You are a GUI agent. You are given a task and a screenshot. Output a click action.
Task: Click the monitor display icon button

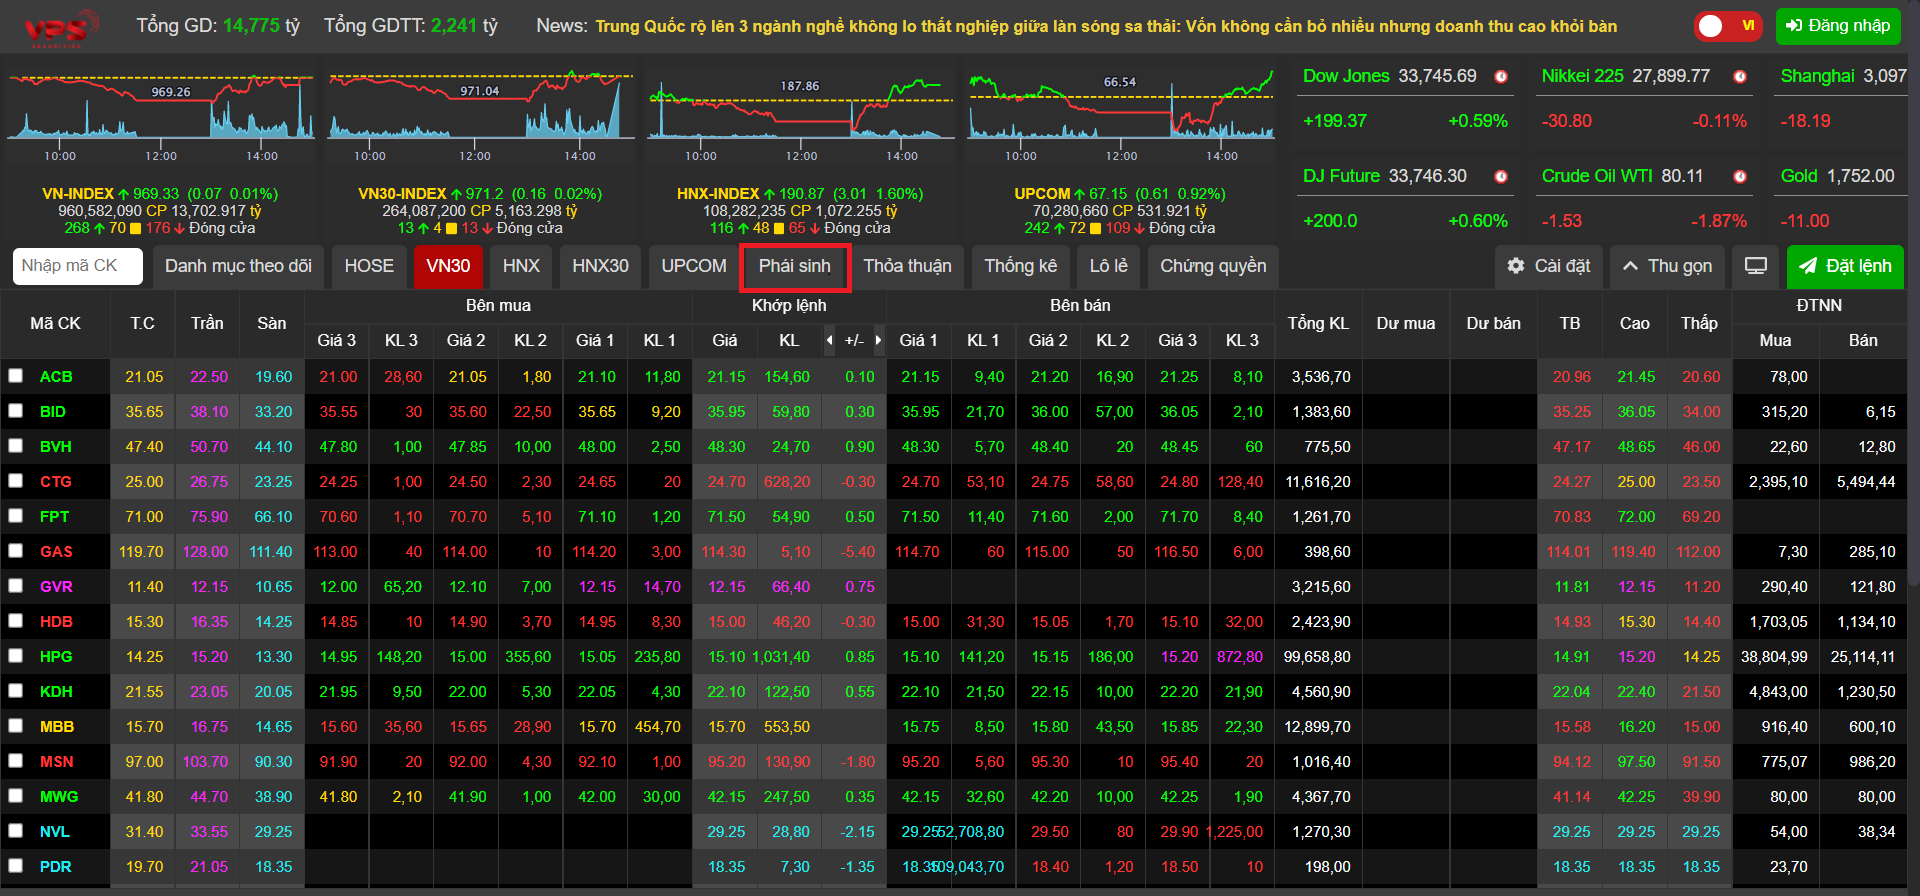[1756, 266]
